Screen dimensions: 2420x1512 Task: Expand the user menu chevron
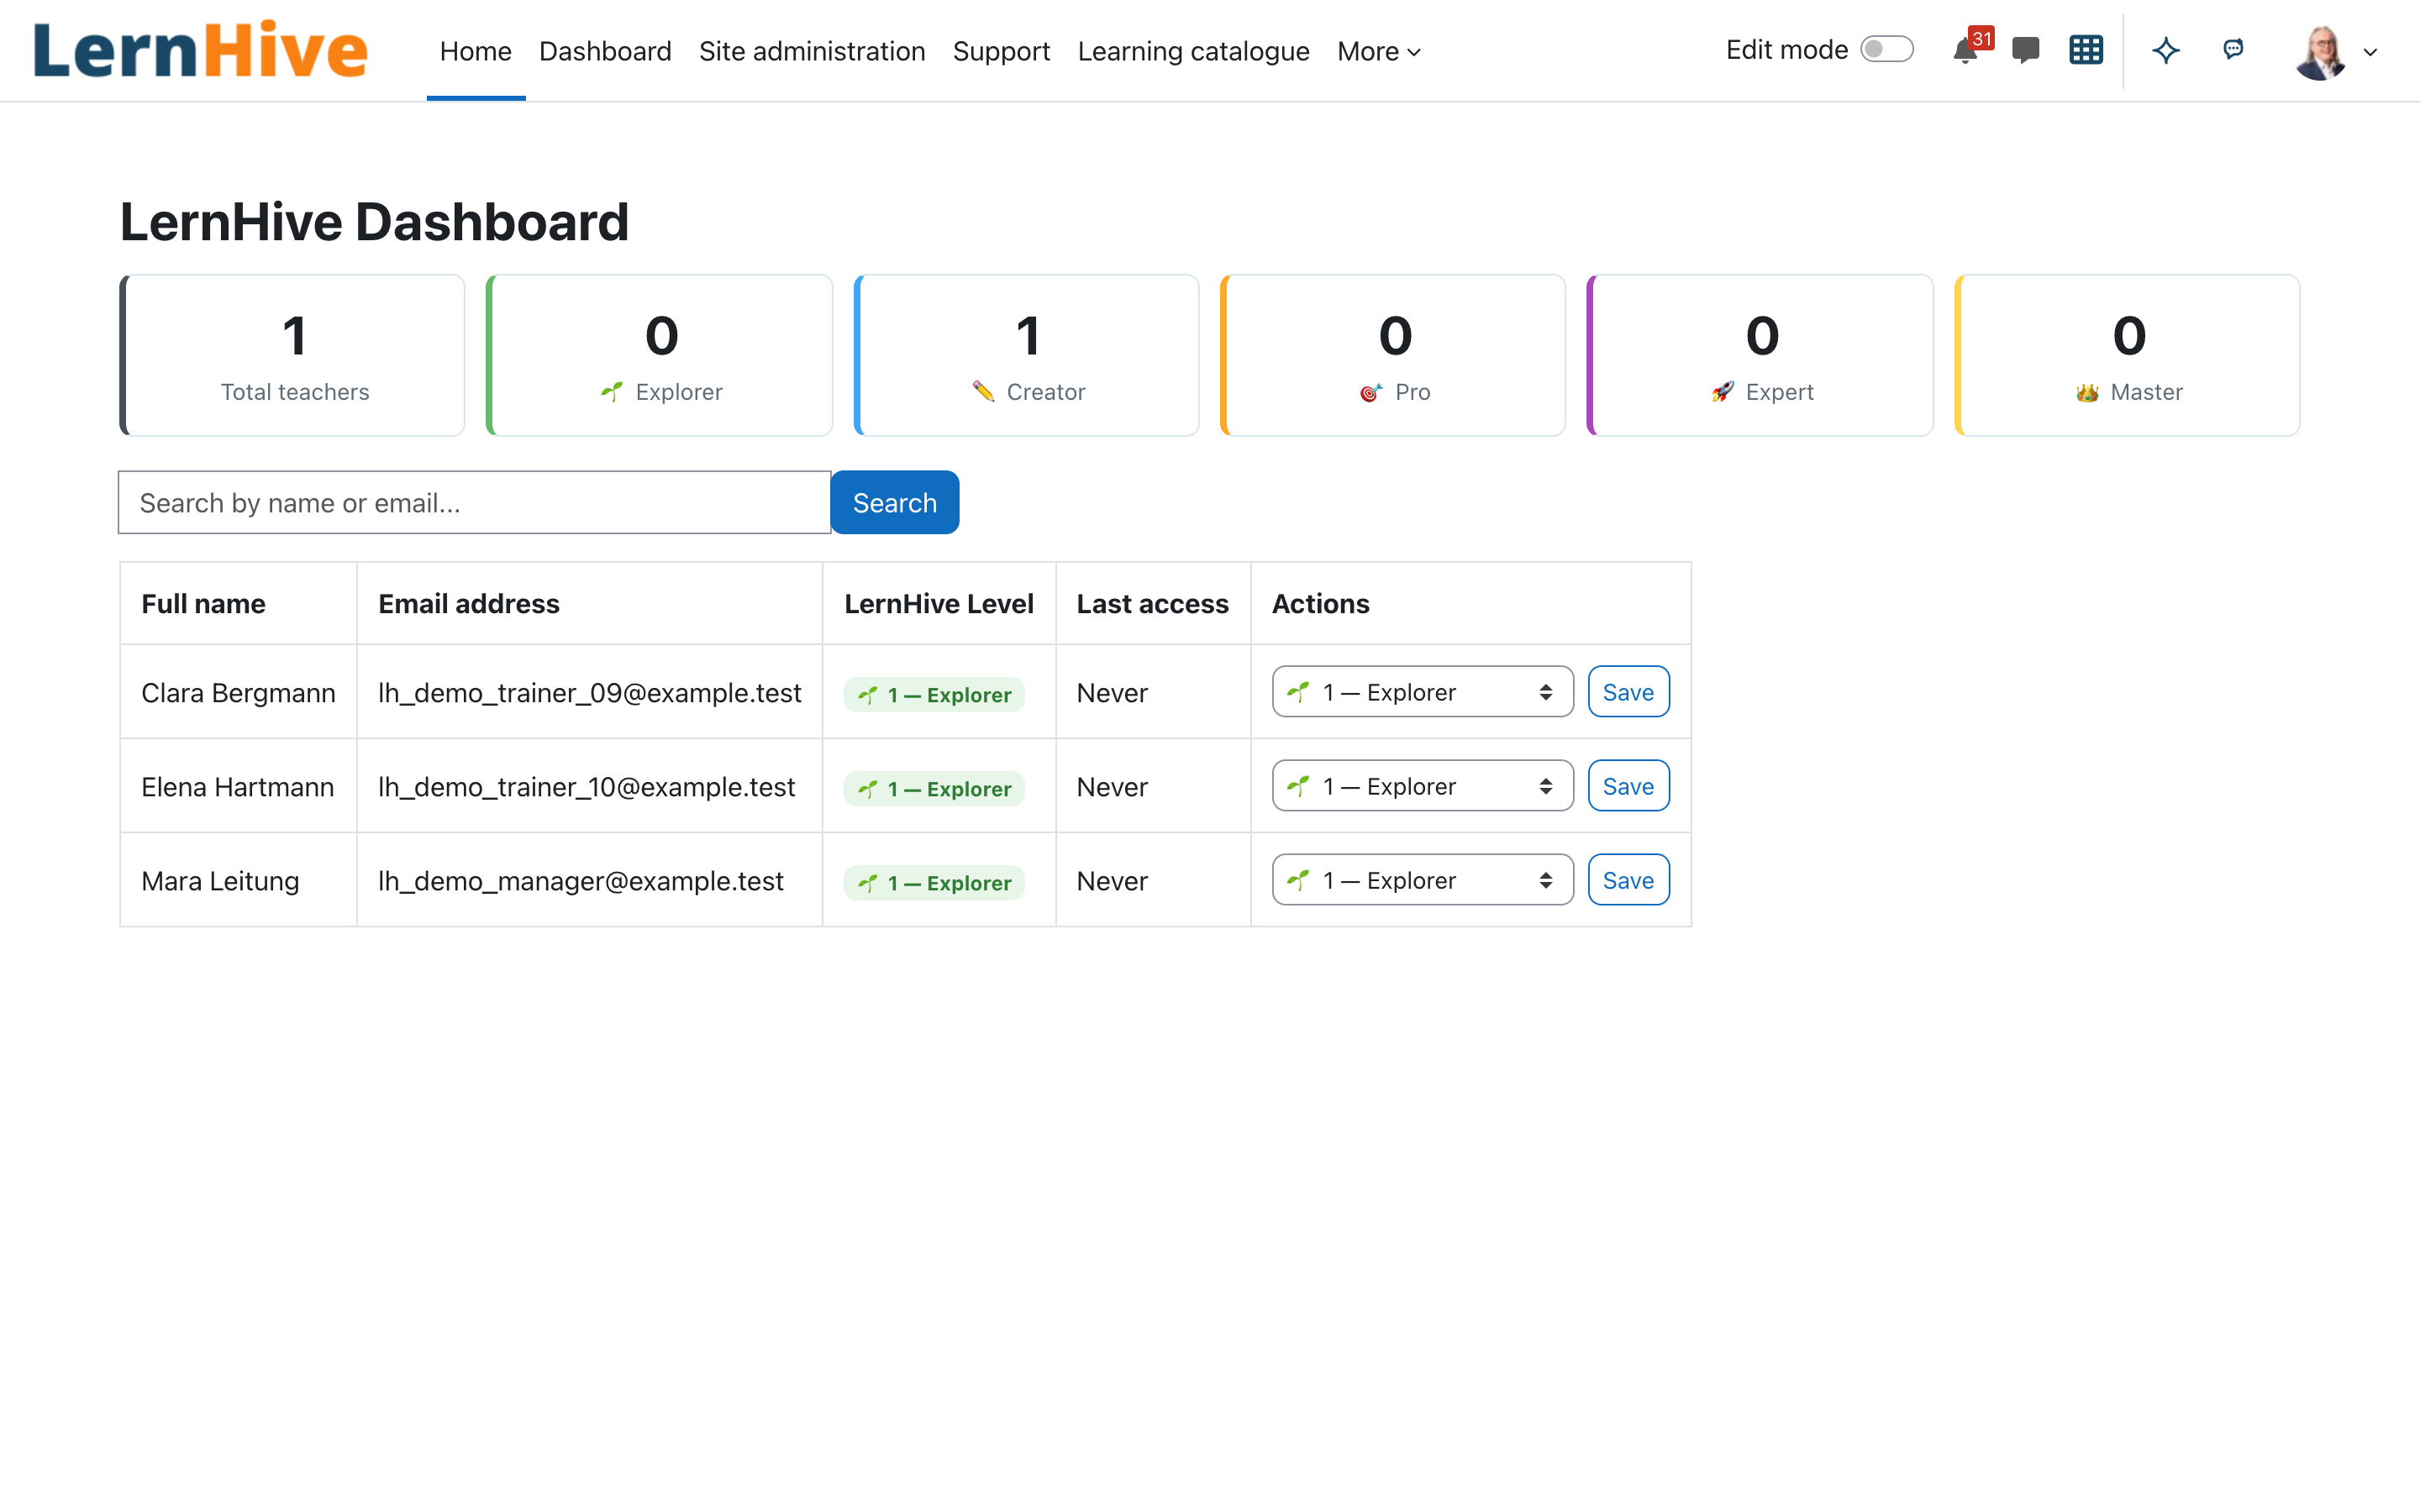pos(2370,53)
